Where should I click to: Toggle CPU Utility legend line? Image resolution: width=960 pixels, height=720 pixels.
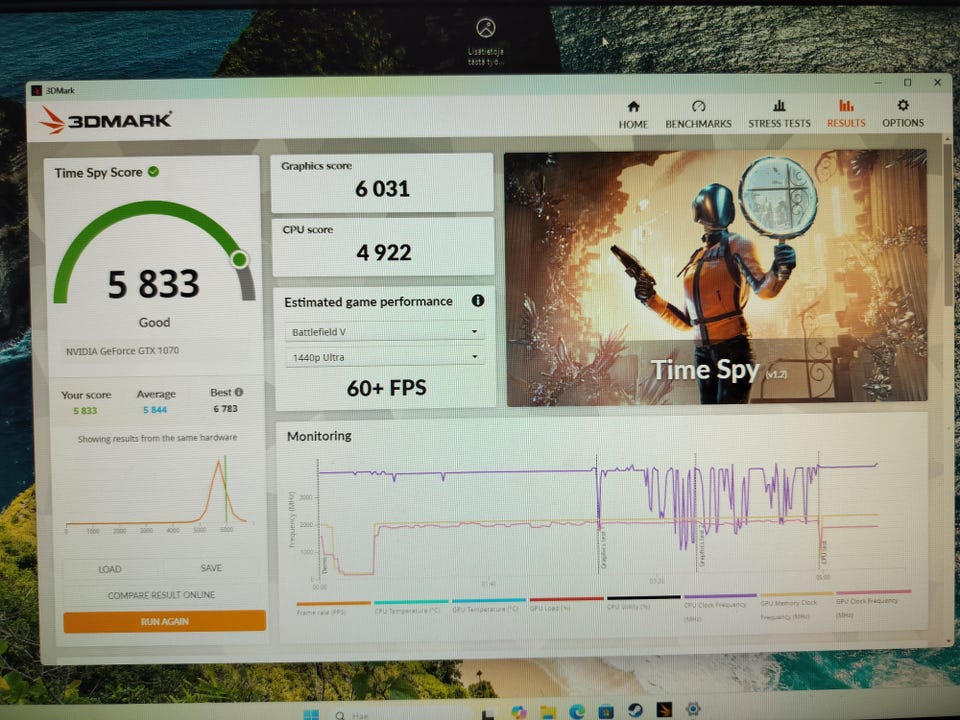[x=643, y=602]
